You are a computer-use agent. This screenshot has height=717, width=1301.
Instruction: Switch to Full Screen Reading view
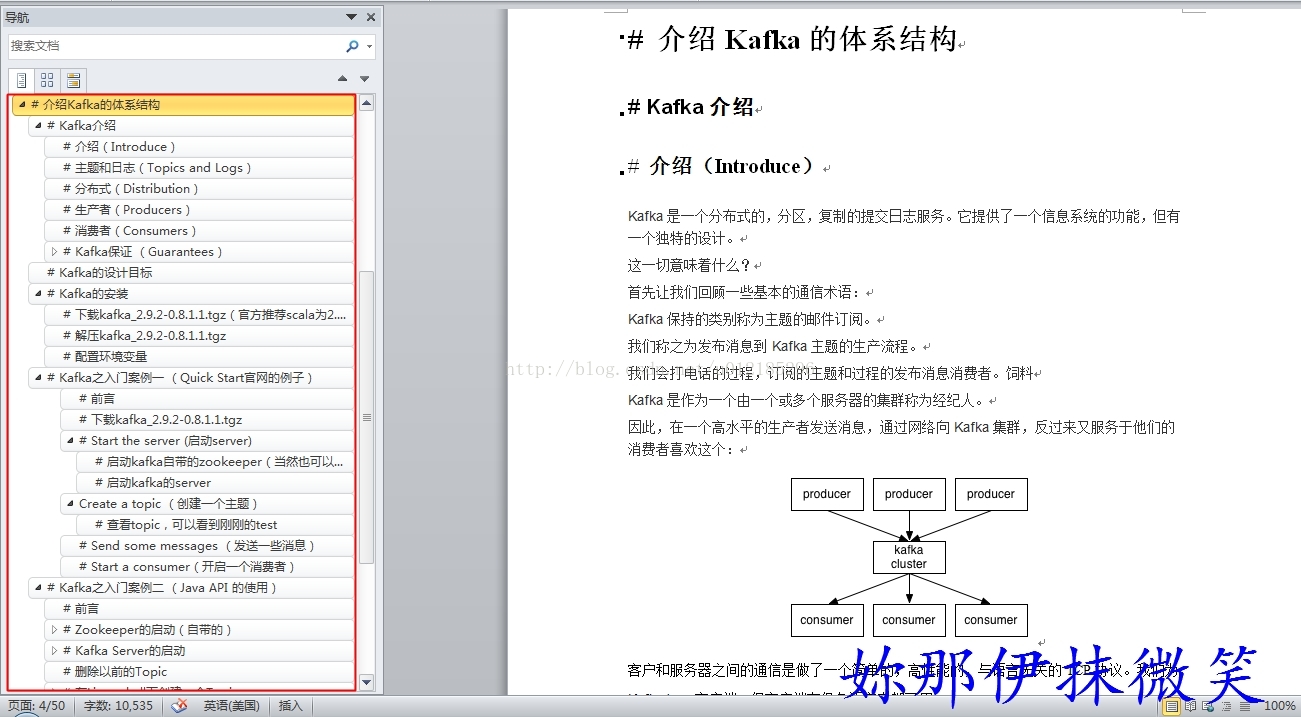pyautogui.click(x=1190, y=706)
